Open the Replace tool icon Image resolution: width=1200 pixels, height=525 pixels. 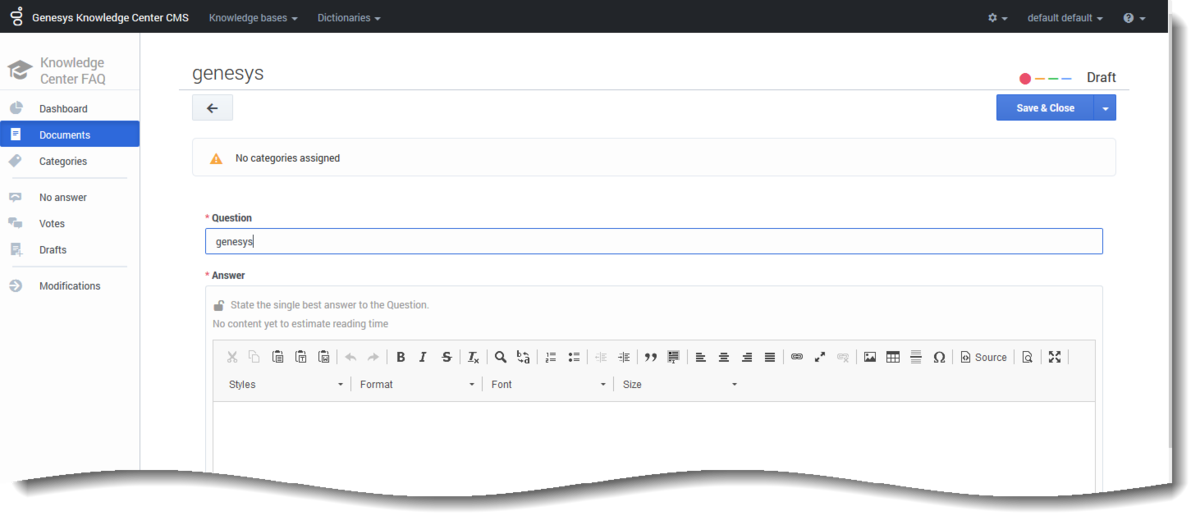pyautogui.click(x=523, y=357)
